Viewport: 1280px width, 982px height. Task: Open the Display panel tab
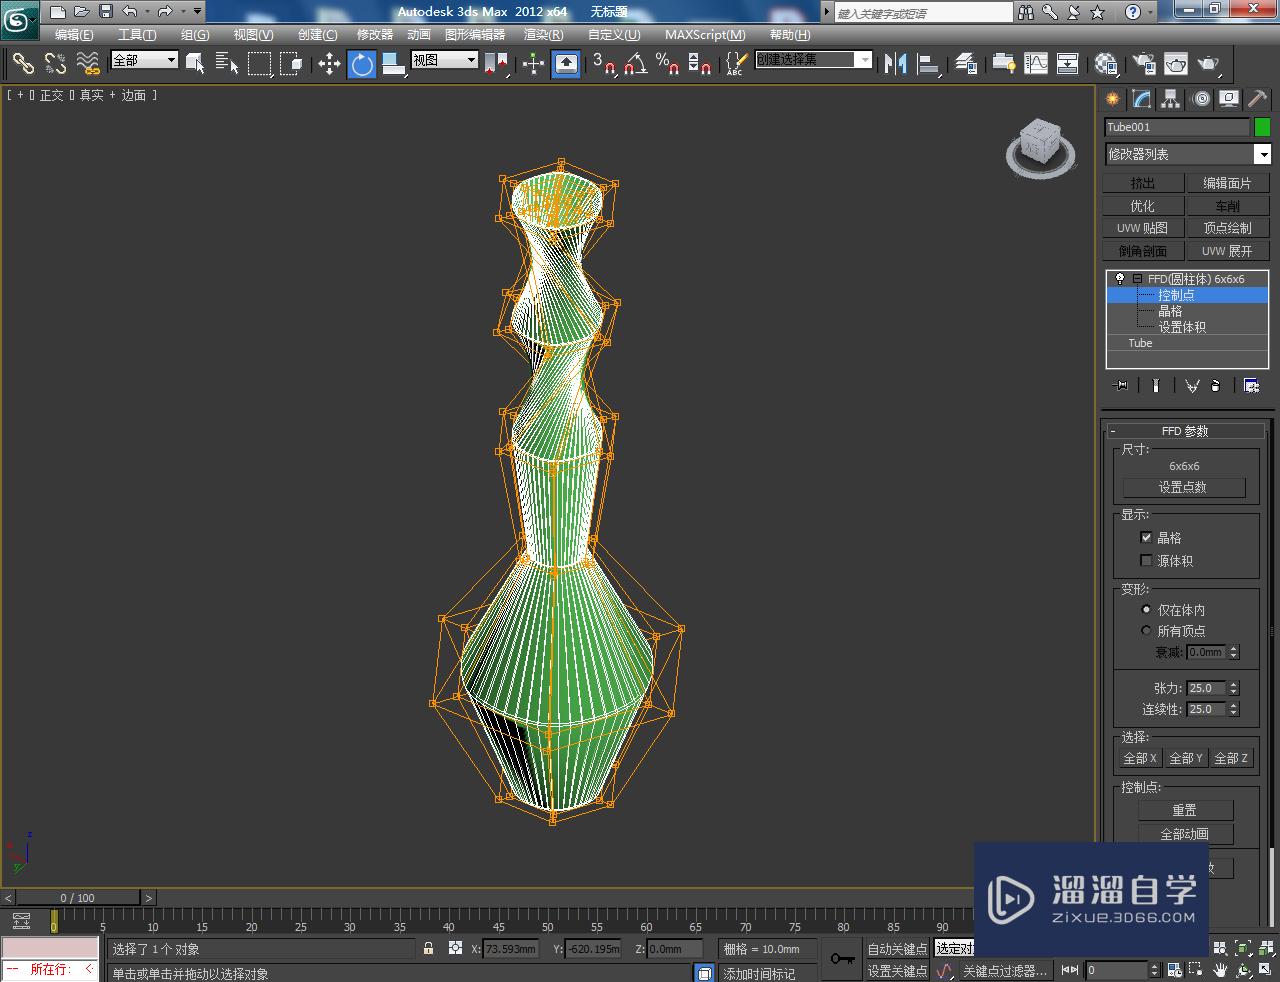1229,98
